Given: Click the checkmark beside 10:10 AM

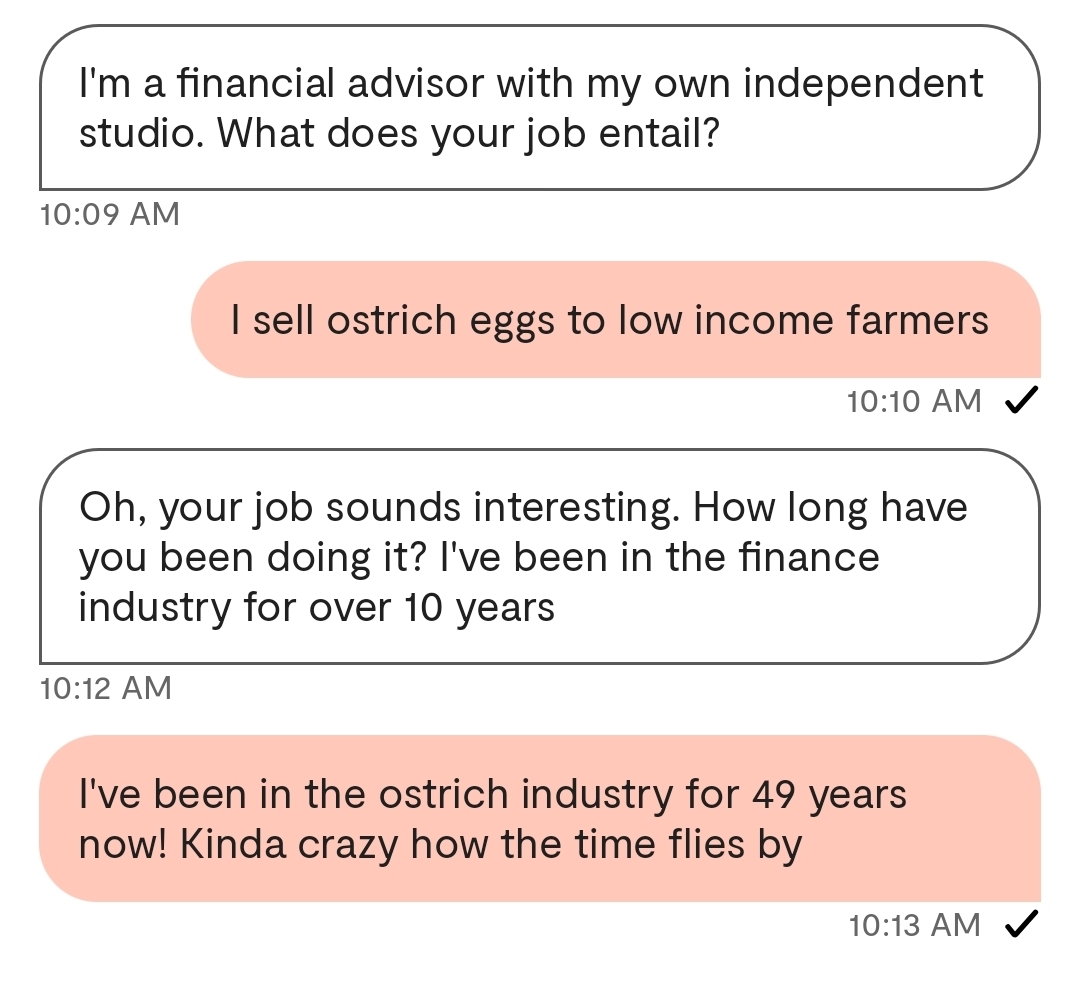Looking at the screenshot, I should 1020,402.
